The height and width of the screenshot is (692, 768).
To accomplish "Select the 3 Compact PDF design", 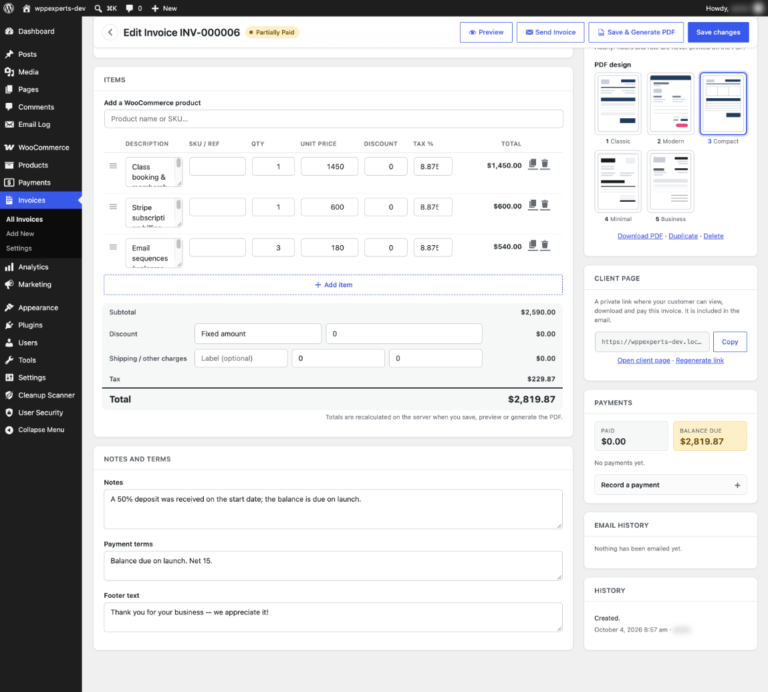I will click(723, 103).
